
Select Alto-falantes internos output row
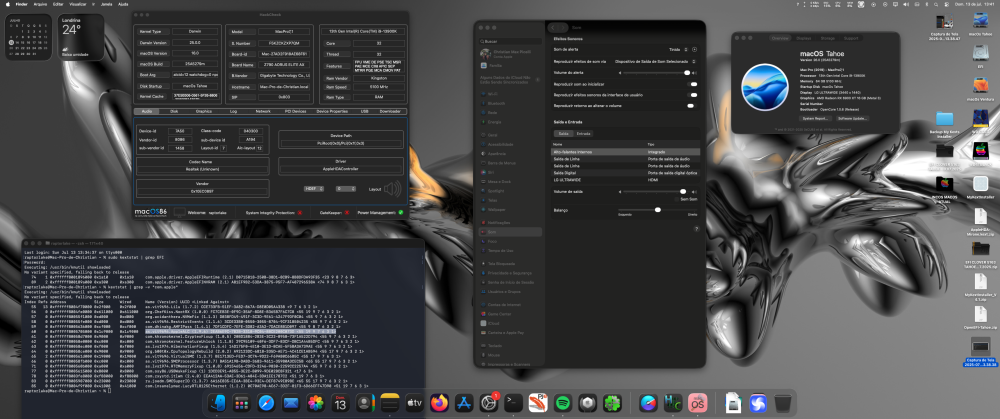[625, 152]
